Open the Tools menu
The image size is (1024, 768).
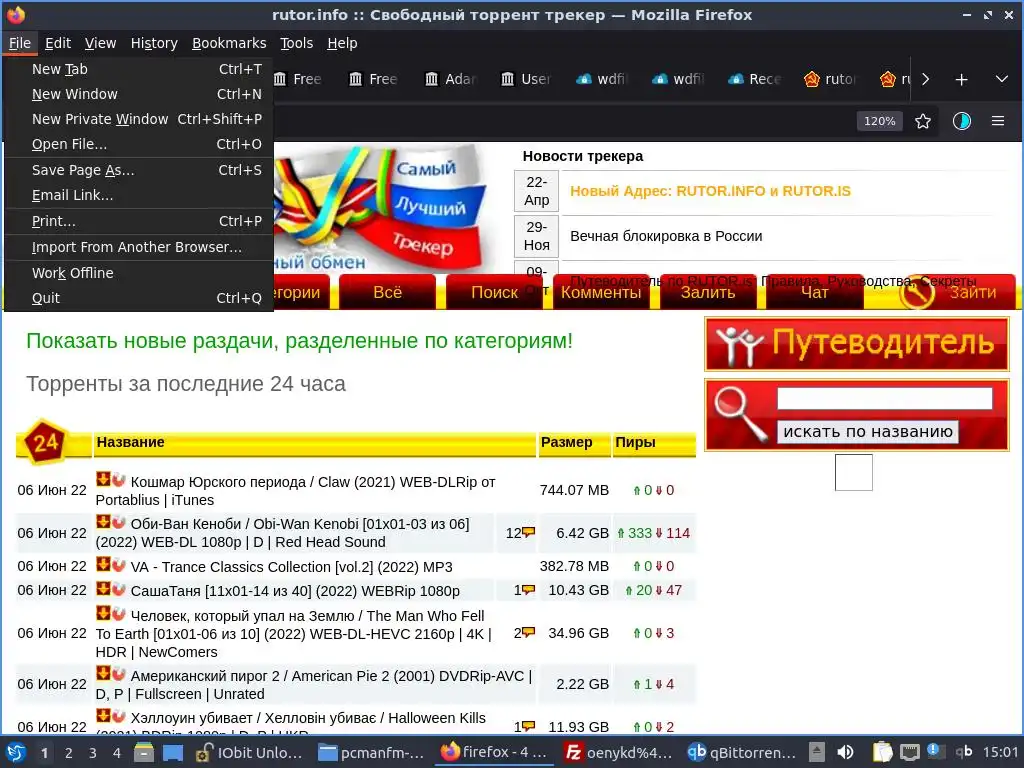(296, 43)
